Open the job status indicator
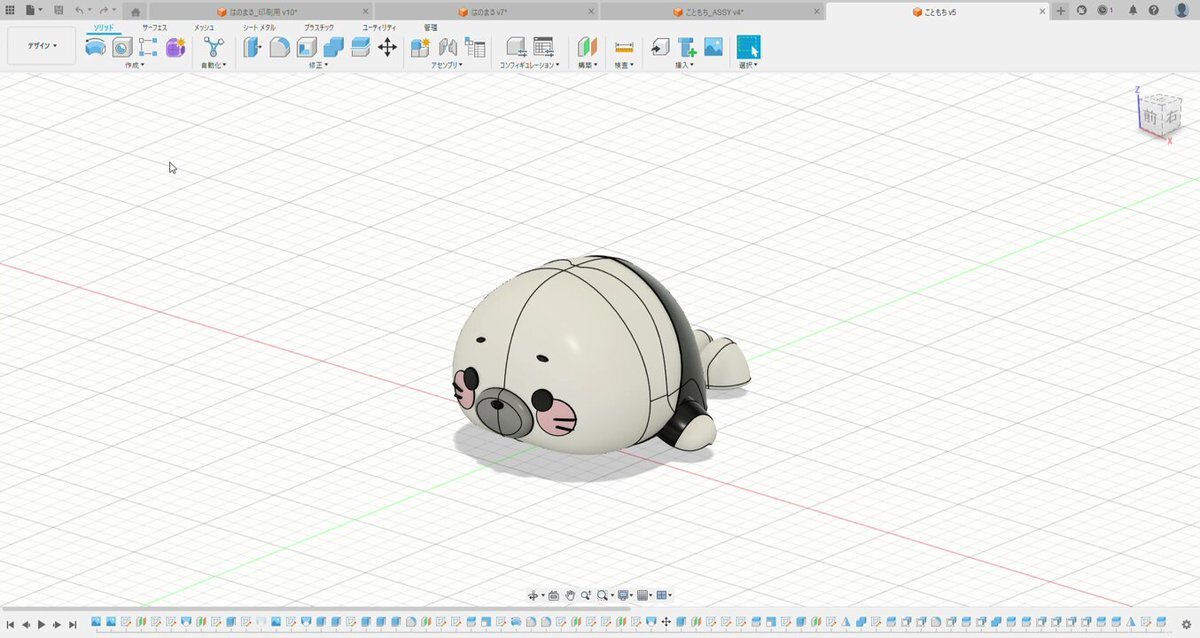The height and width of the screenshot is (638, 1200). (1104, 10)
